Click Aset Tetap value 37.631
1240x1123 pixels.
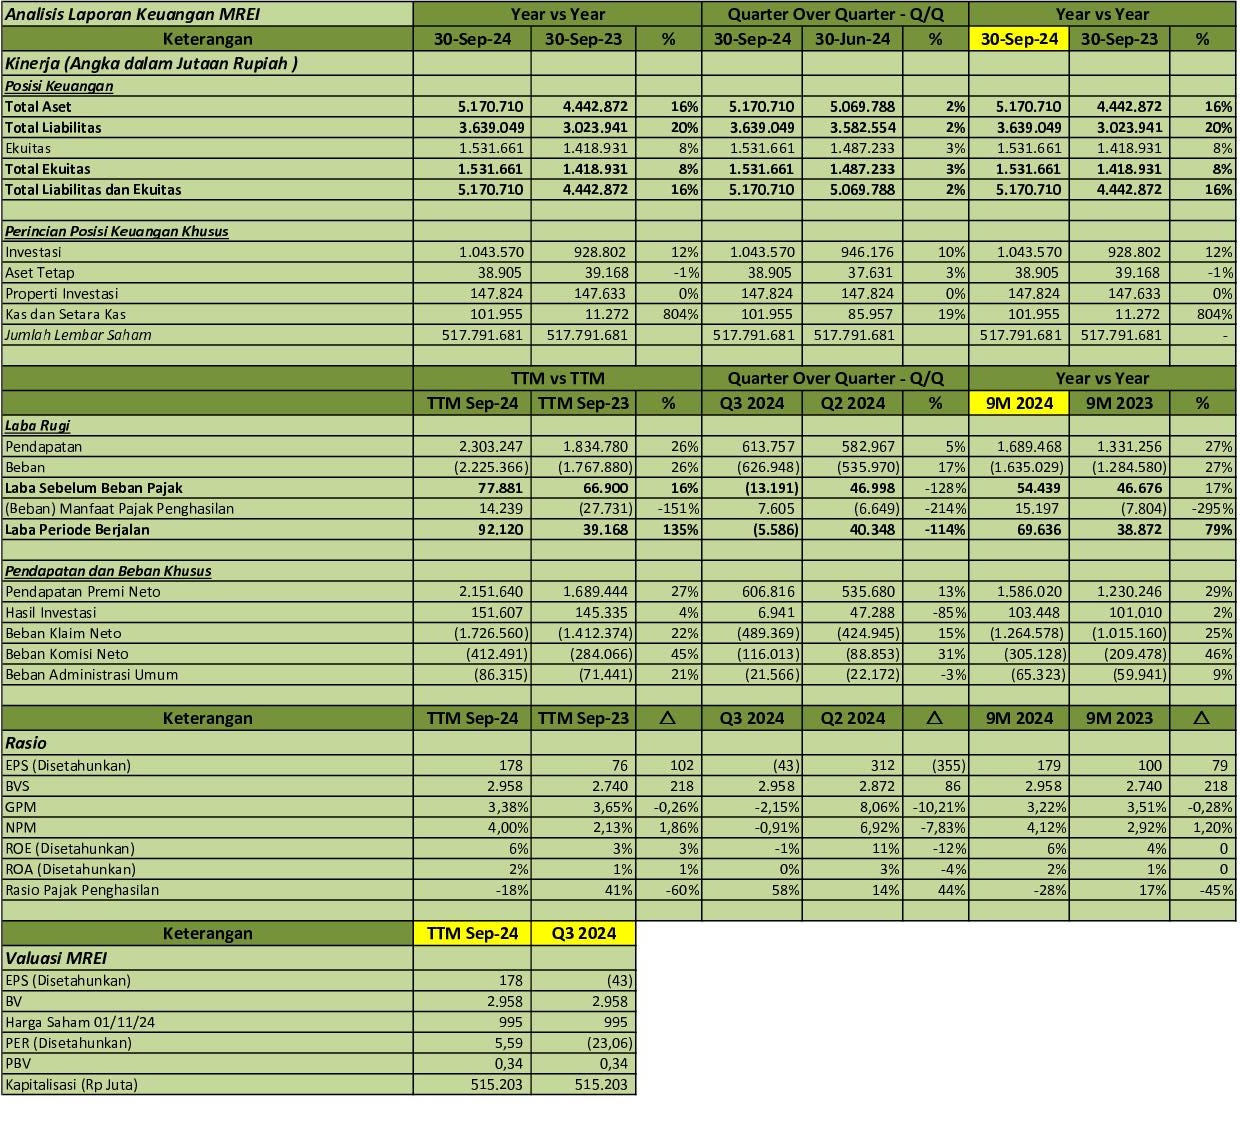(x=872, y=272)
